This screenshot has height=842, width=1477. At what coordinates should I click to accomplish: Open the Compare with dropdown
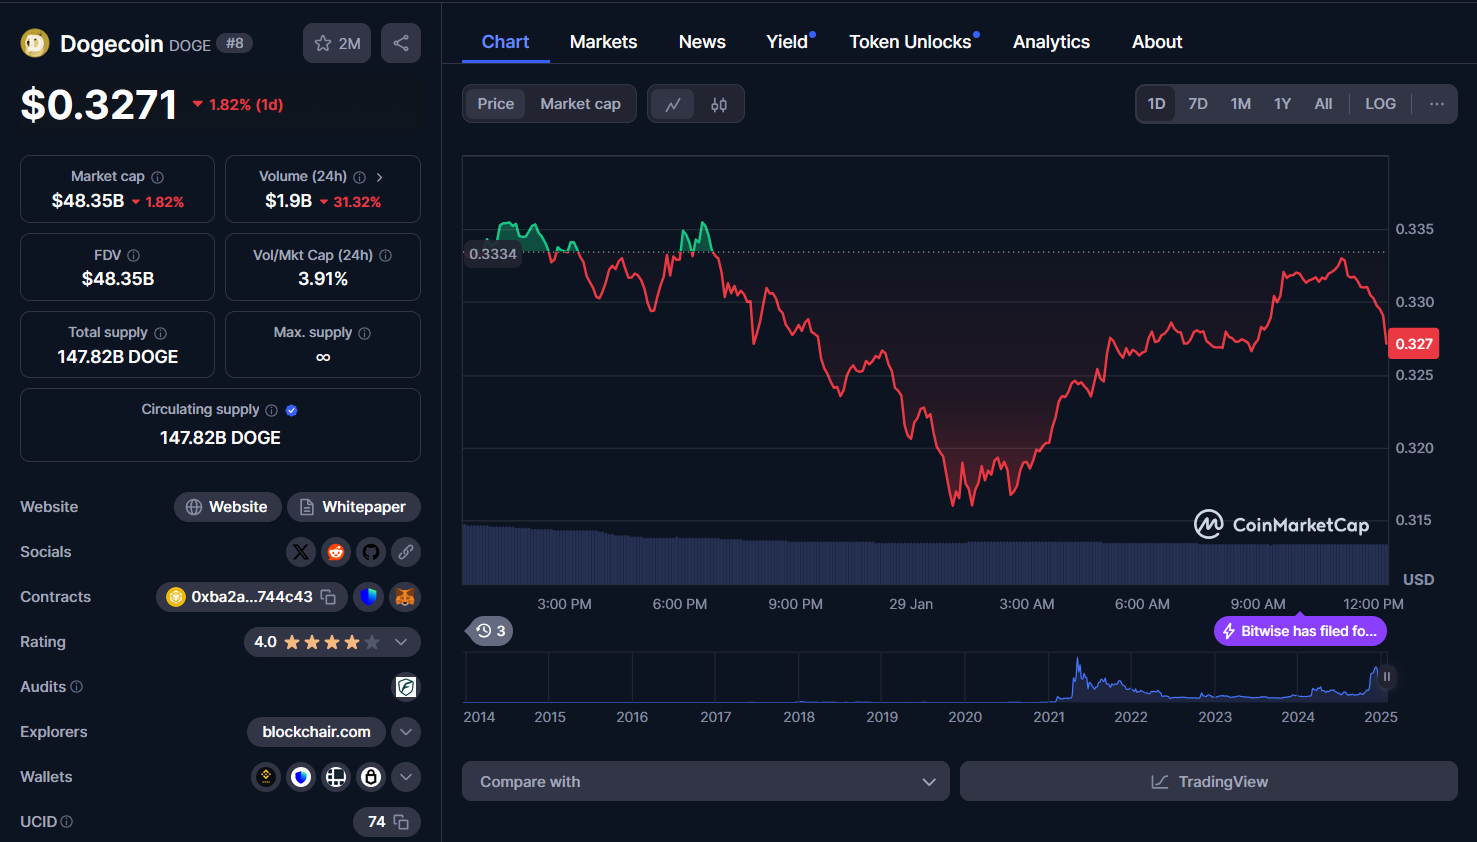(x=706, y=781)
